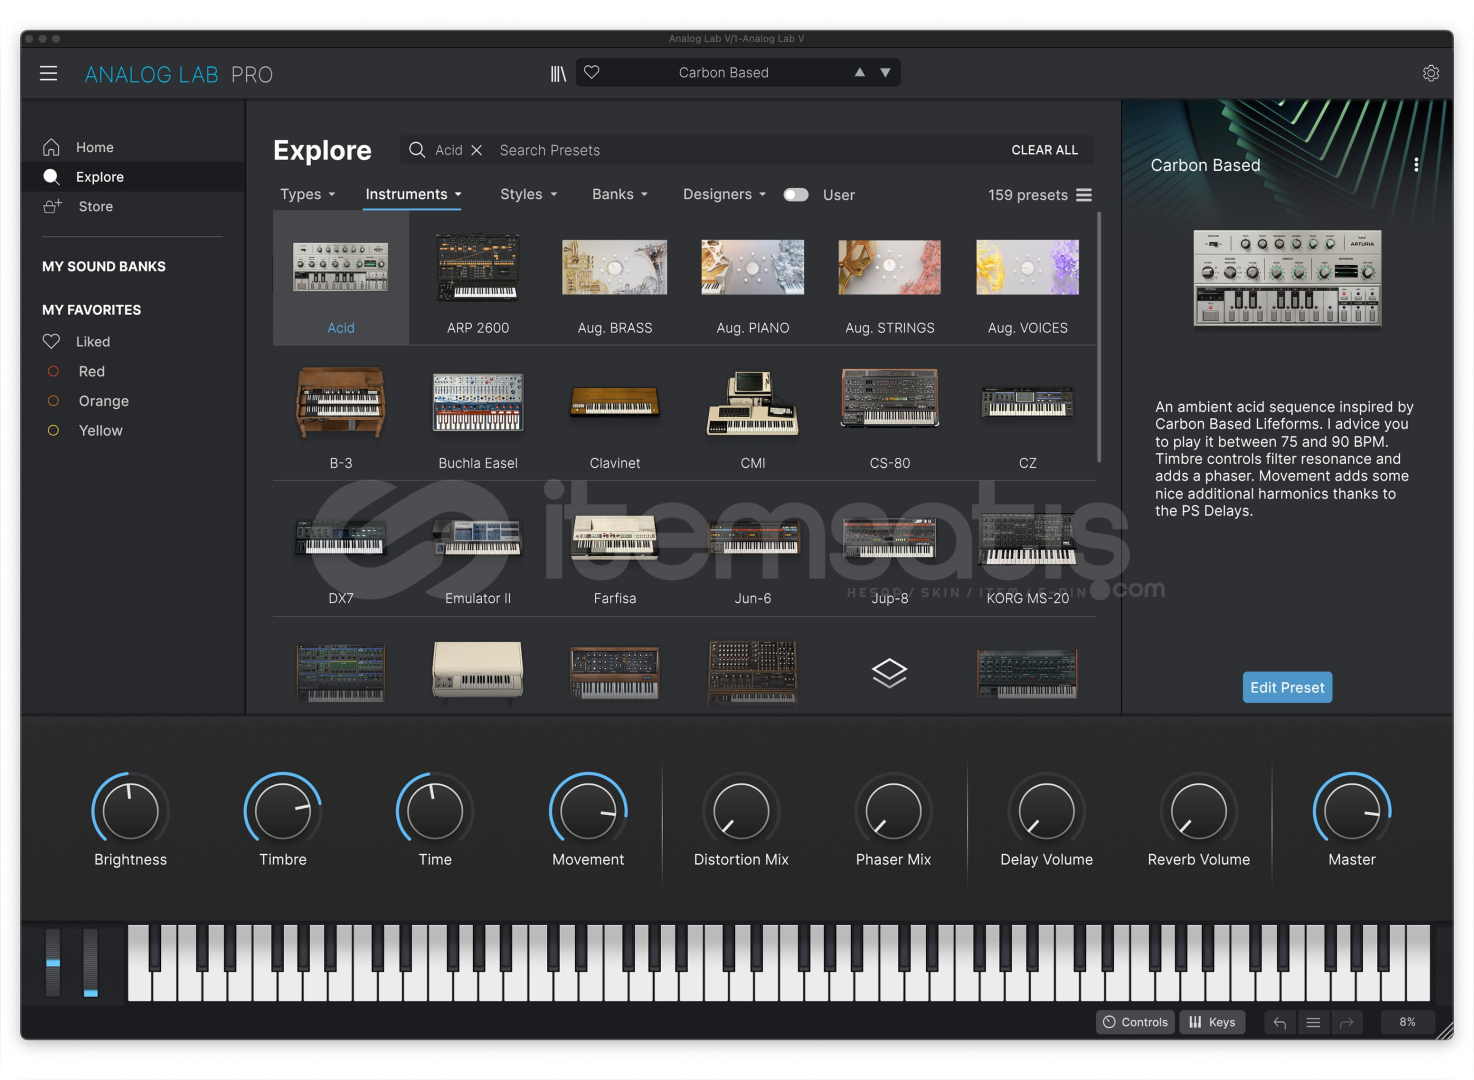
Task: Select the Acid instrument
Action: (341, 280)
